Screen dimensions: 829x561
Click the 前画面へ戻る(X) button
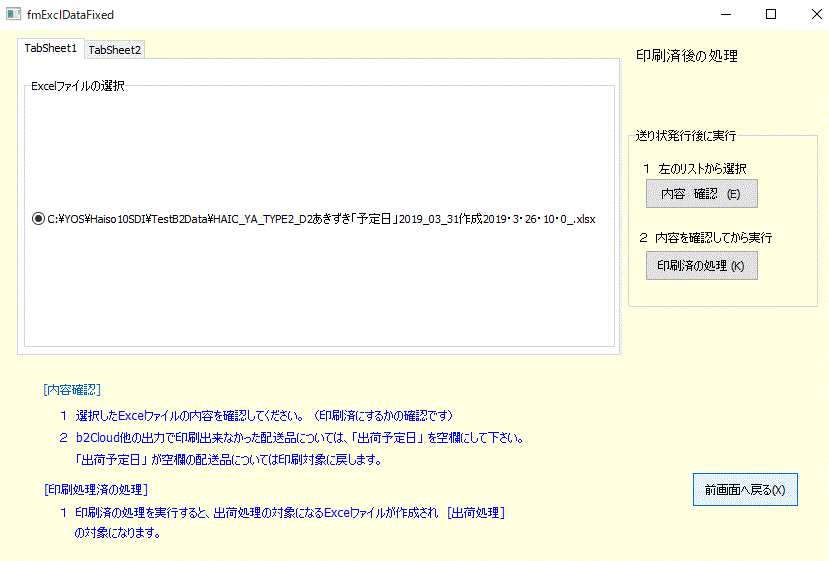745,490
